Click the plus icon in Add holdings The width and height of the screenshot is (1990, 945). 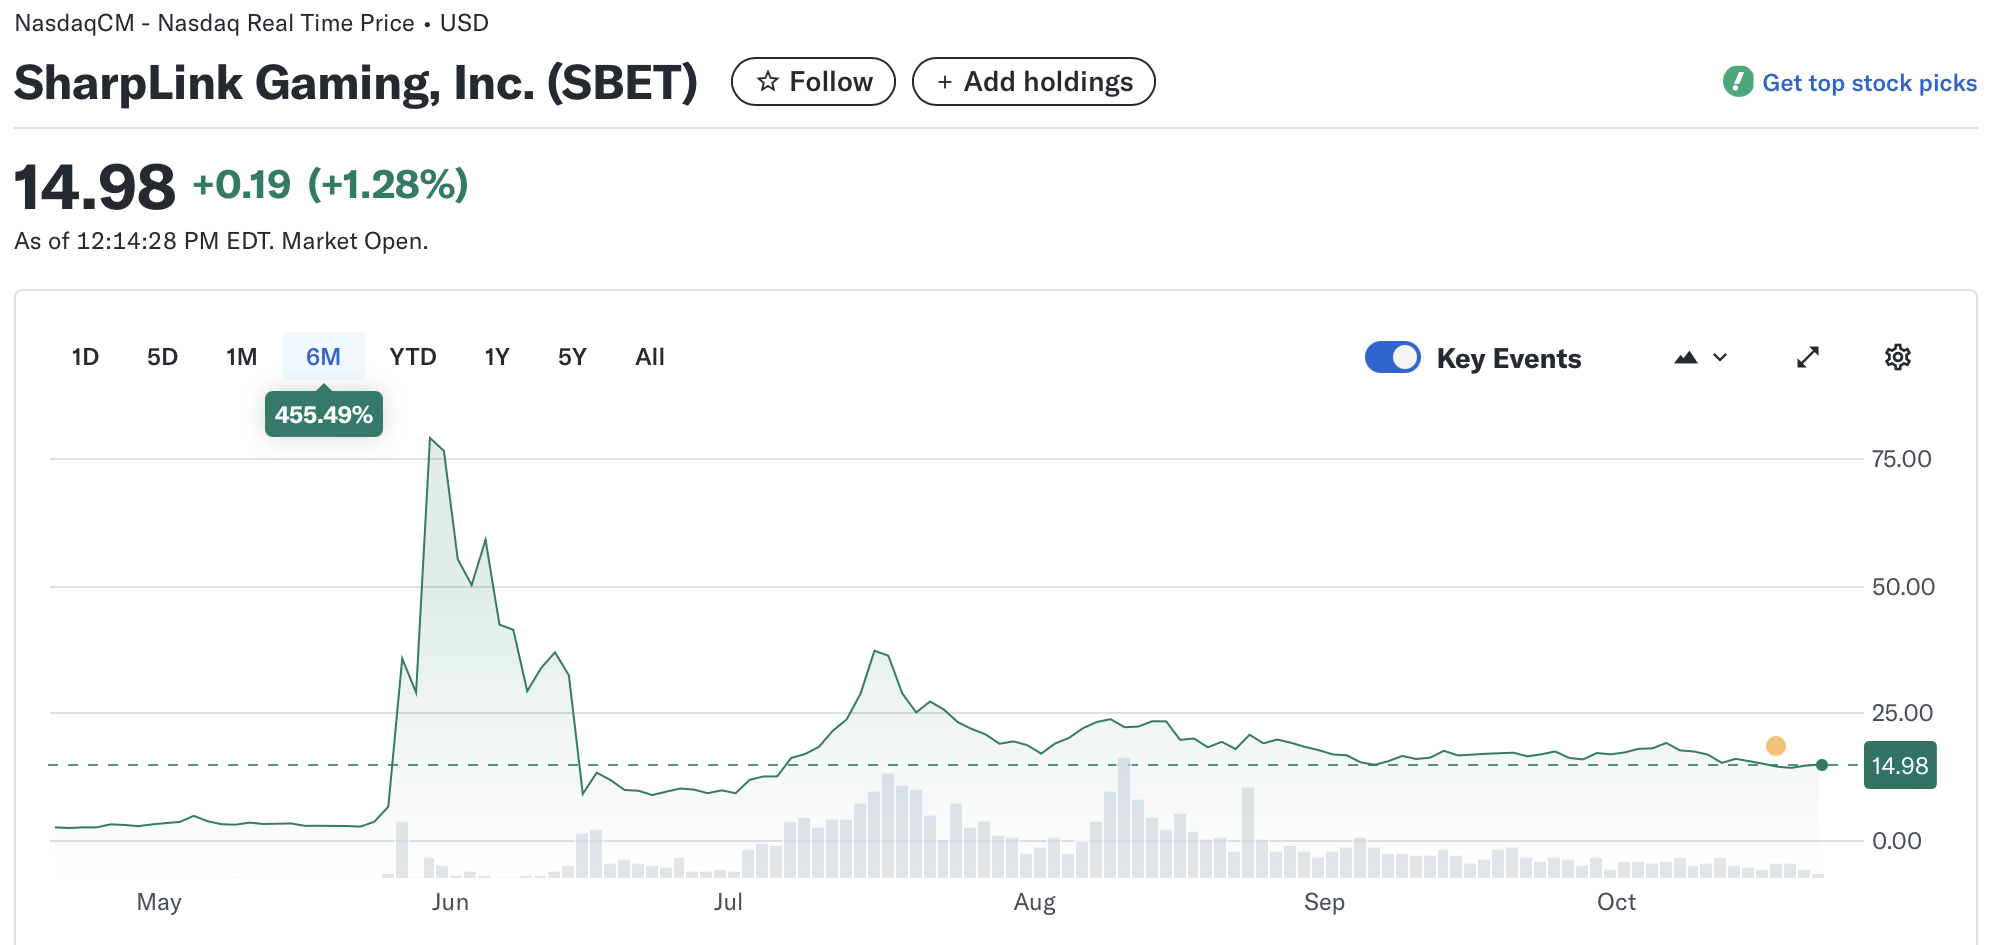[944, 82]
